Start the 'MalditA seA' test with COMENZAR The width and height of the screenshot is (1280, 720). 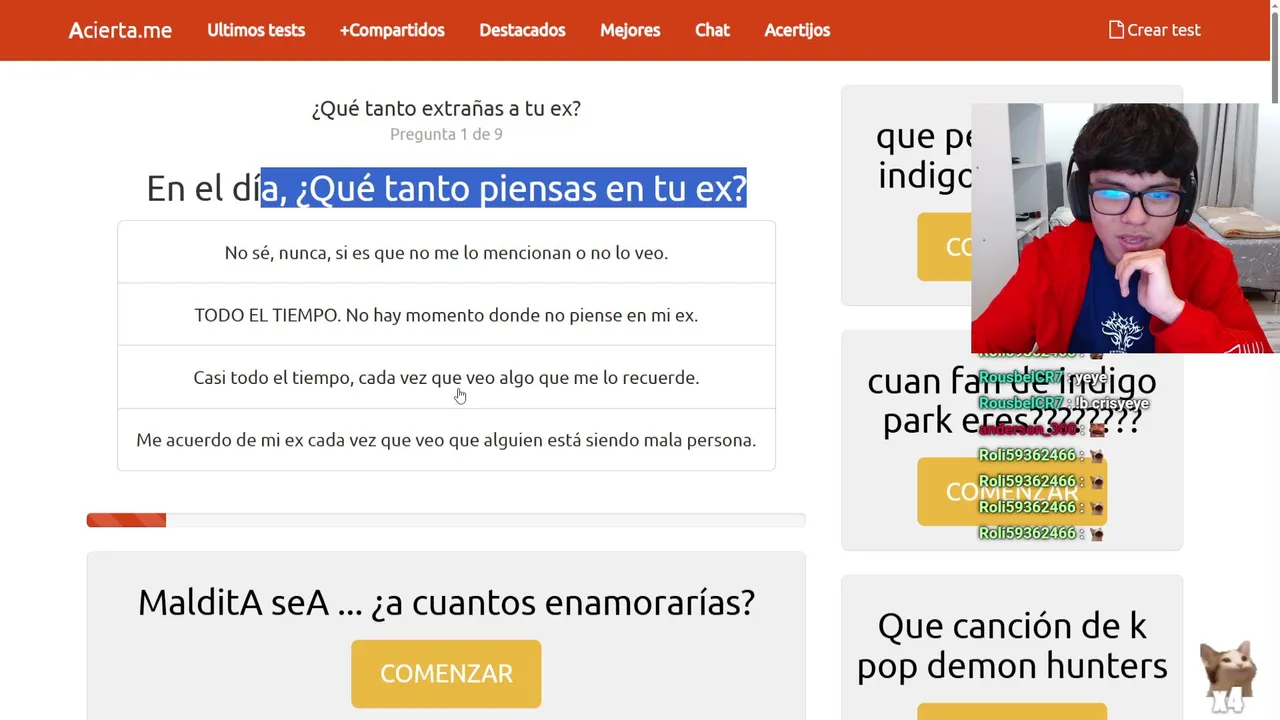pyautogui.click(x=446, y=674)
